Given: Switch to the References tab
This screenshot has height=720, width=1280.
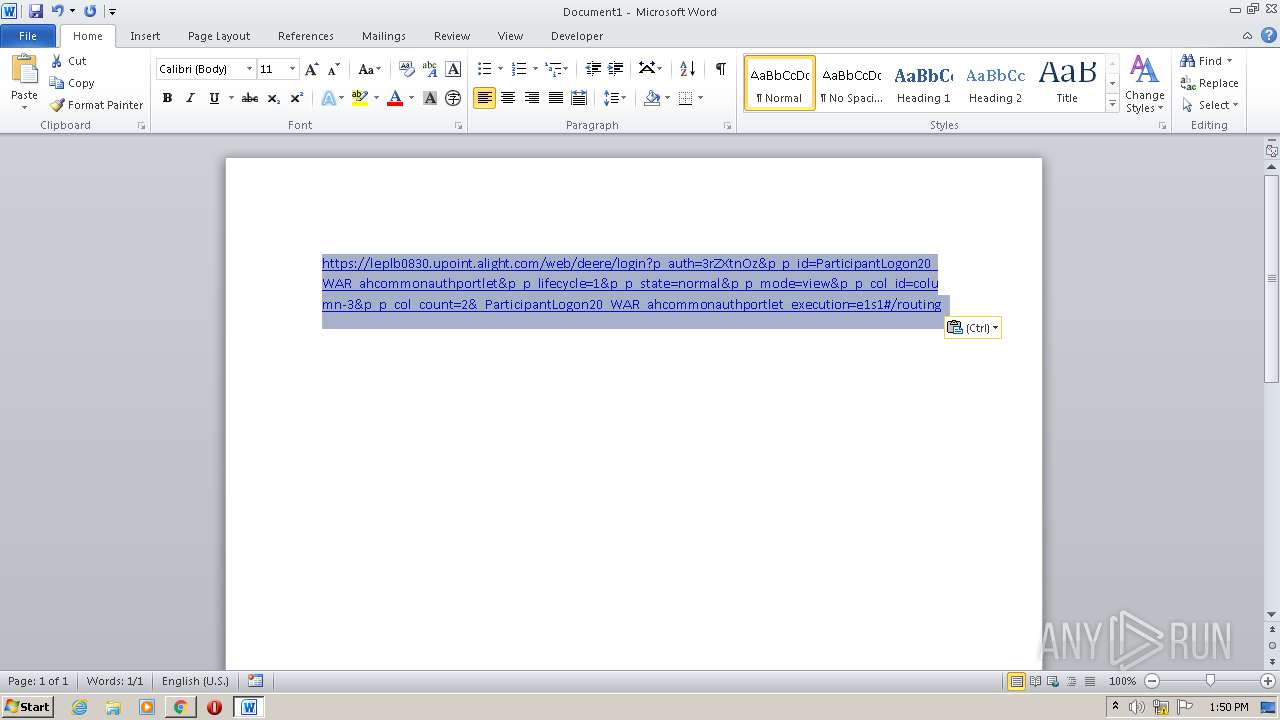Looking at the screenshot, I should pos(306,36).
